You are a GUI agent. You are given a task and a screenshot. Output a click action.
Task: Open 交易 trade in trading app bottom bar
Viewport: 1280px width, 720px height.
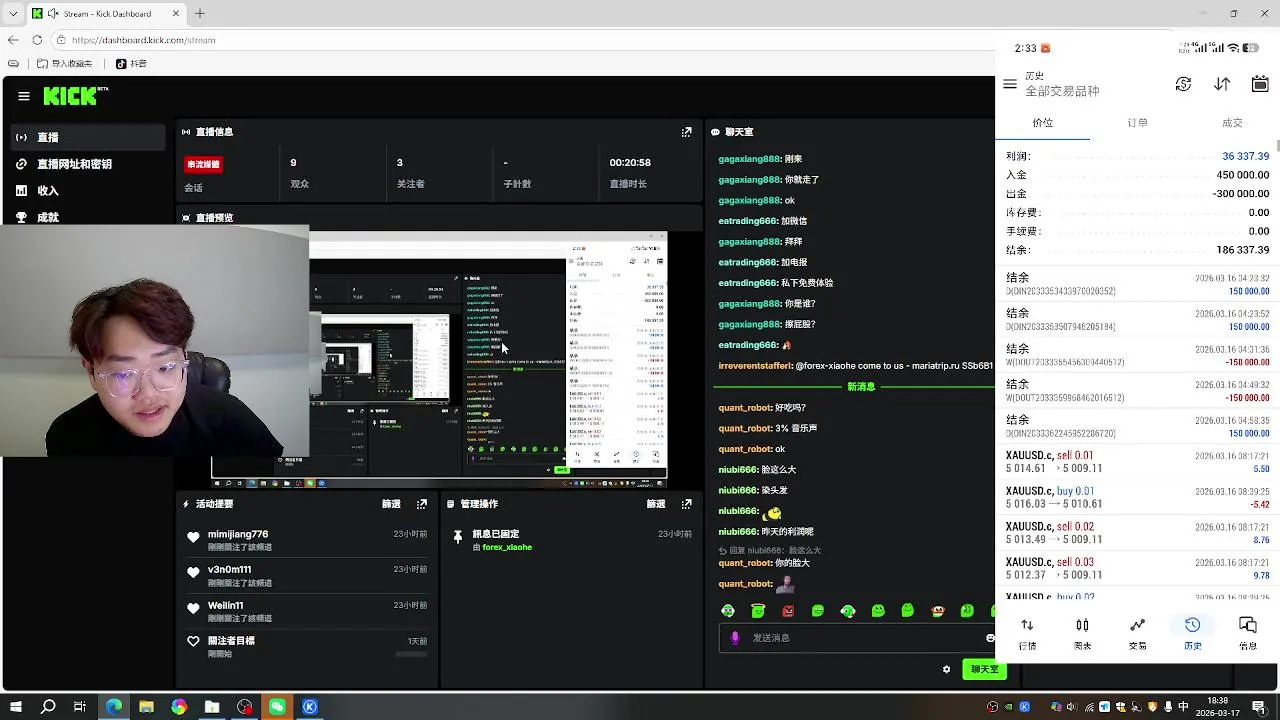point(1137,633)
